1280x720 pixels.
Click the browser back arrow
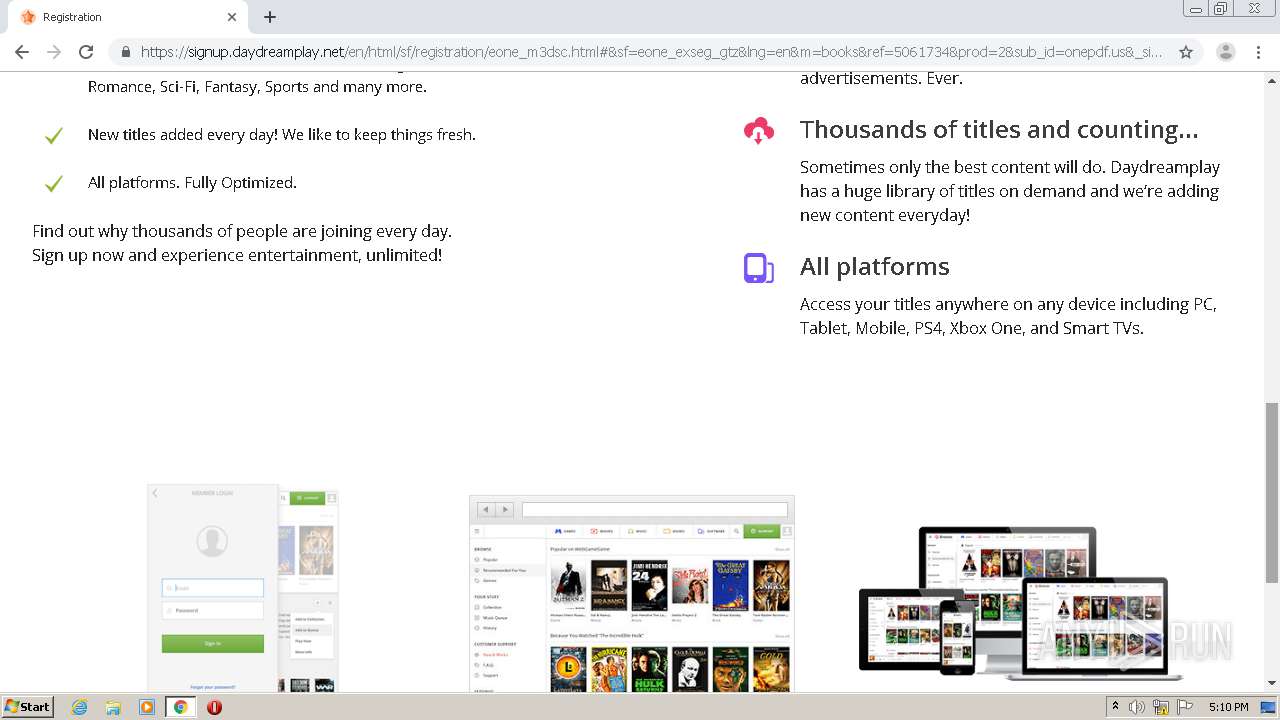click(22, 52)
